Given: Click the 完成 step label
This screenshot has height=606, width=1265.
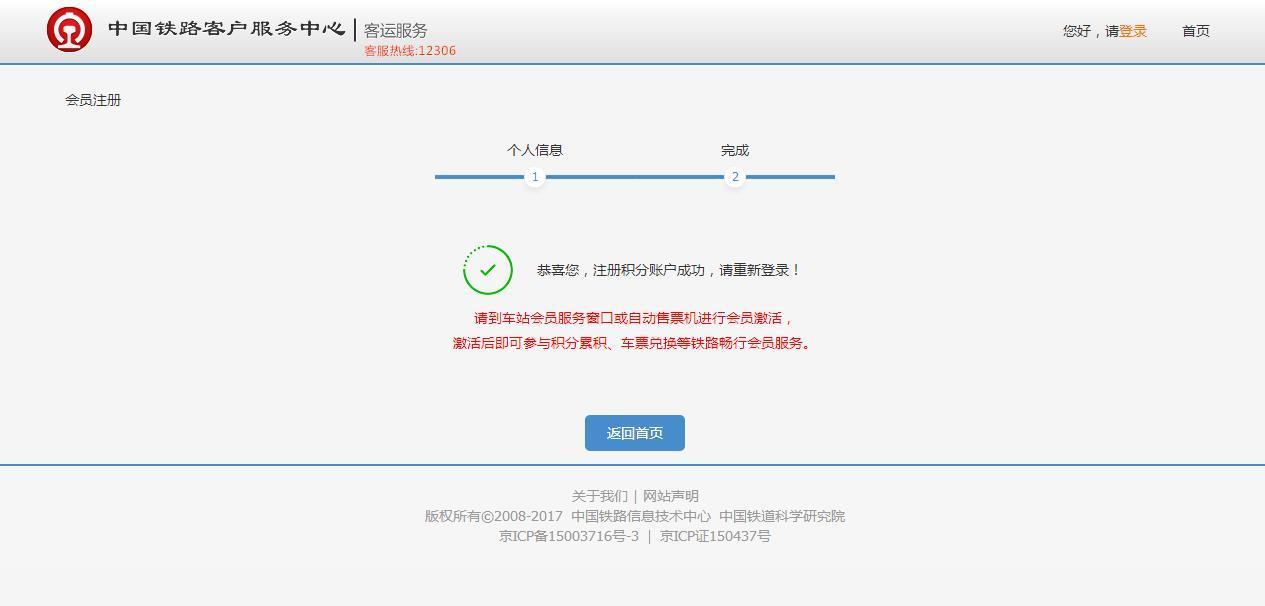Looking at the screenshot, I should click(x=735, y=150).
